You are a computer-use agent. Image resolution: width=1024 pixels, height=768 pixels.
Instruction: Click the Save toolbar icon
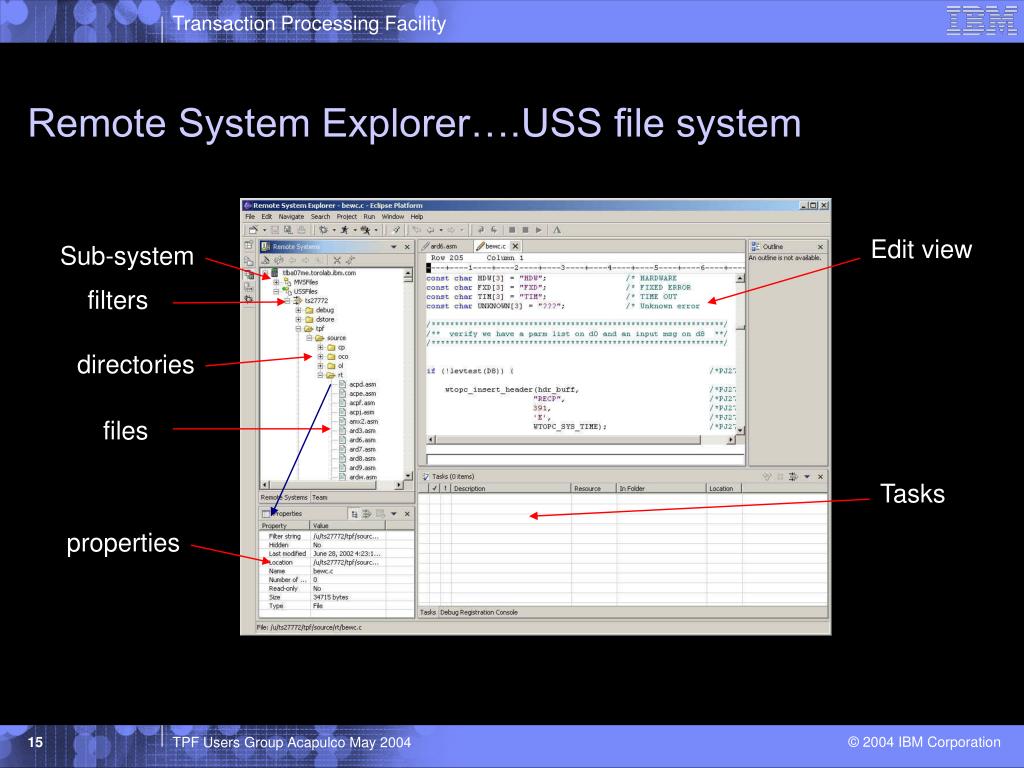tap(275, 230)
